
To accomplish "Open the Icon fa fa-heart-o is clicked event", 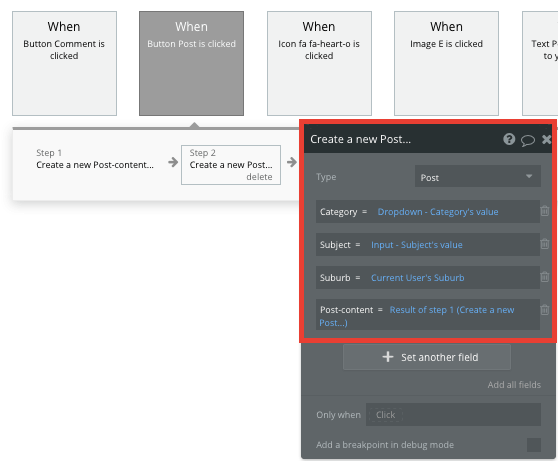I will 319,63.
